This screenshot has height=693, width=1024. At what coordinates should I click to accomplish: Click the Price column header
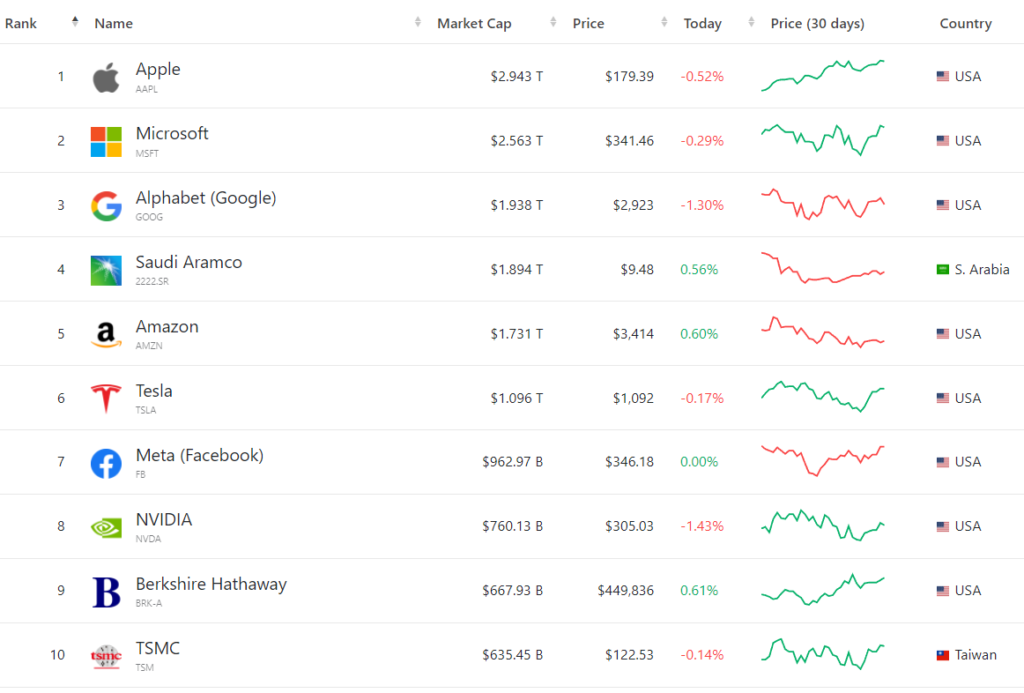click(588, 24)
